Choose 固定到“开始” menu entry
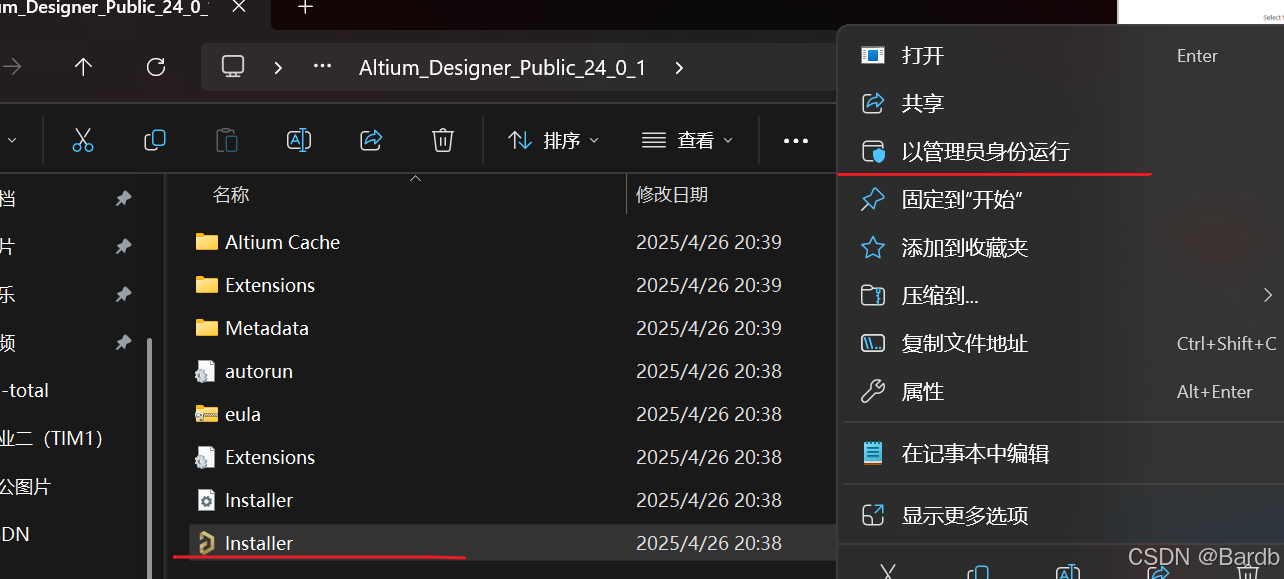The height and width of the screenshot is (579, 1284). (1062, 200)
